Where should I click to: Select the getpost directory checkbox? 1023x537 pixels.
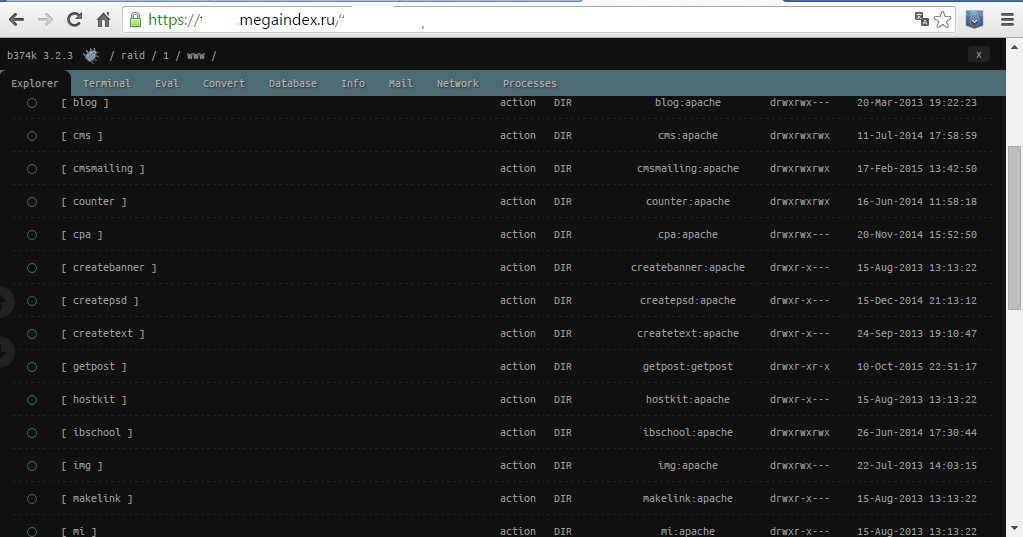coord(32,367)
